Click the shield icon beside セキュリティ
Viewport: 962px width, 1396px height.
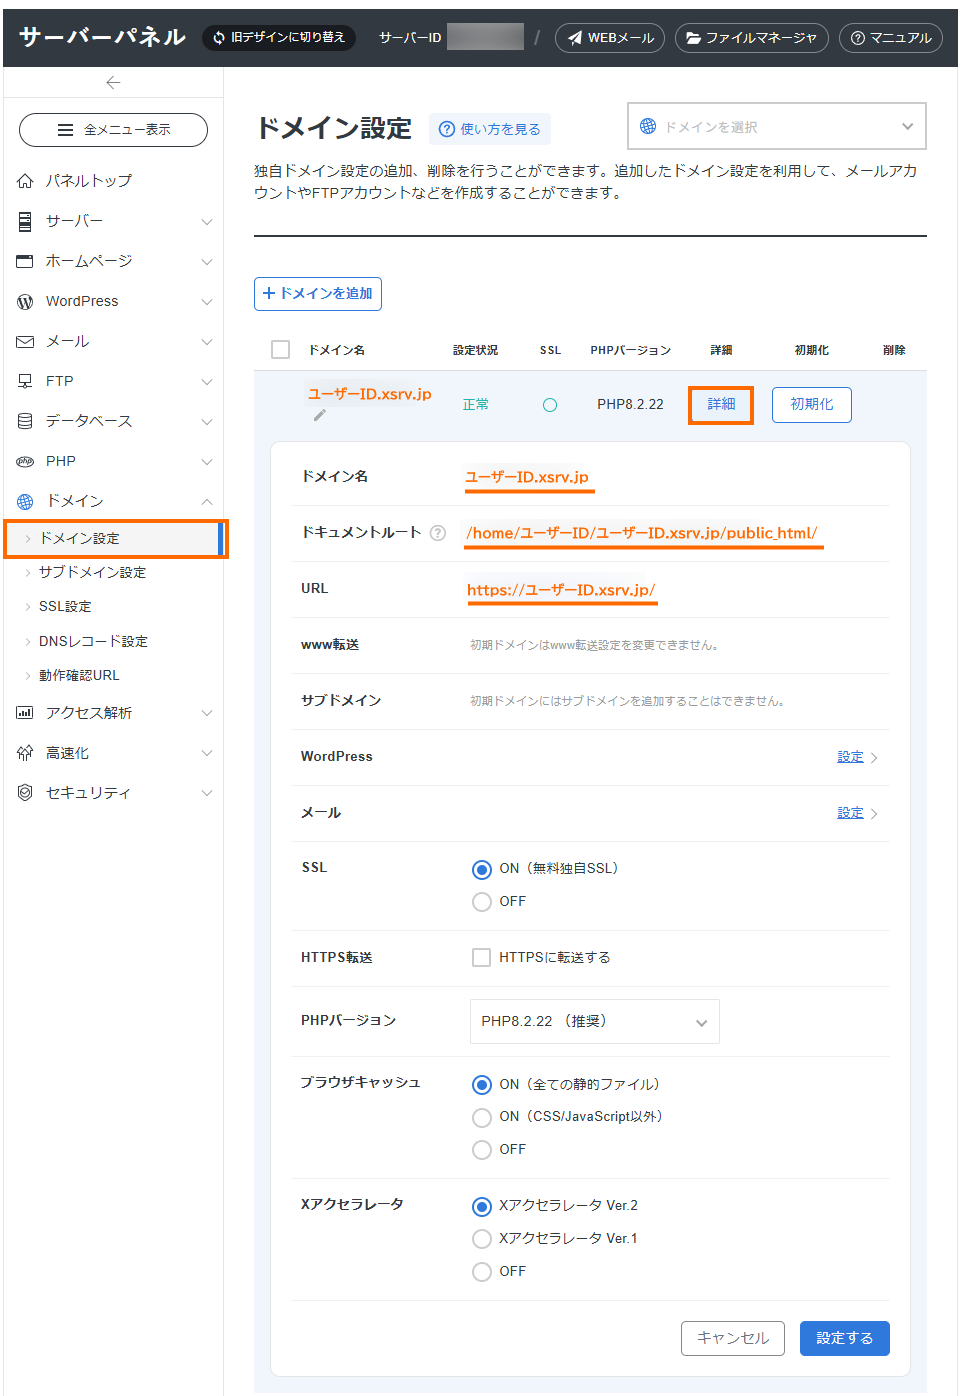point(25,793)
